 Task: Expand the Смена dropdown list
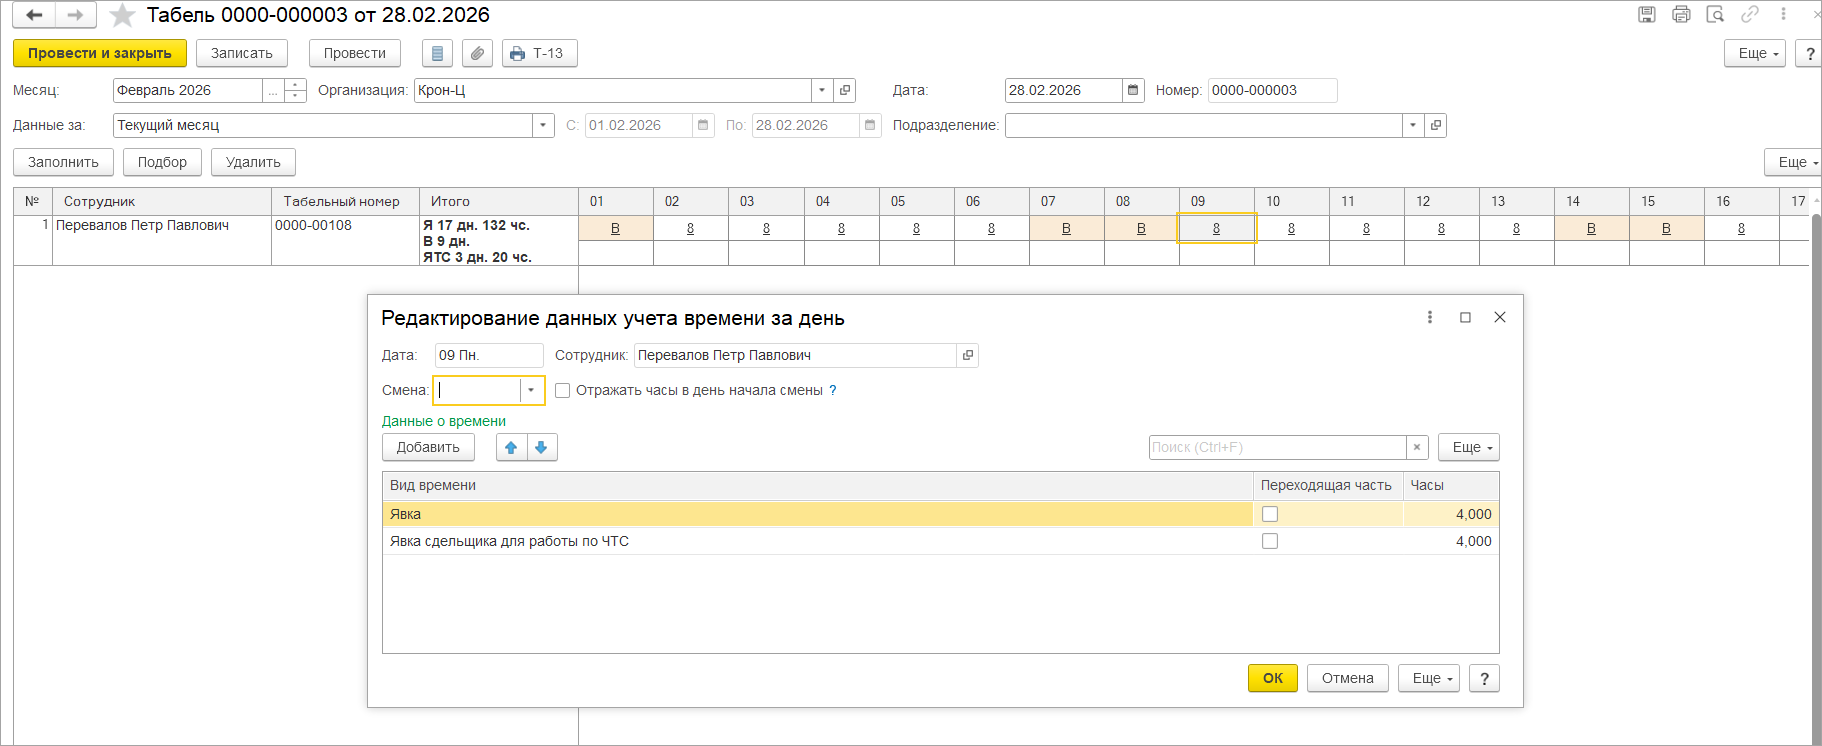tap(531, 391)
